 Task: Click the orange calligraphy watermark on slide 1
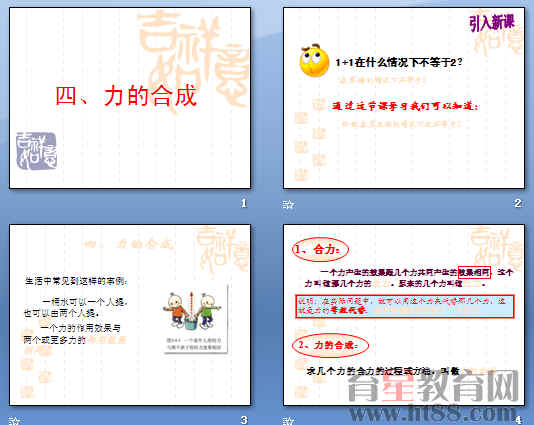click(x=193, y=60)
